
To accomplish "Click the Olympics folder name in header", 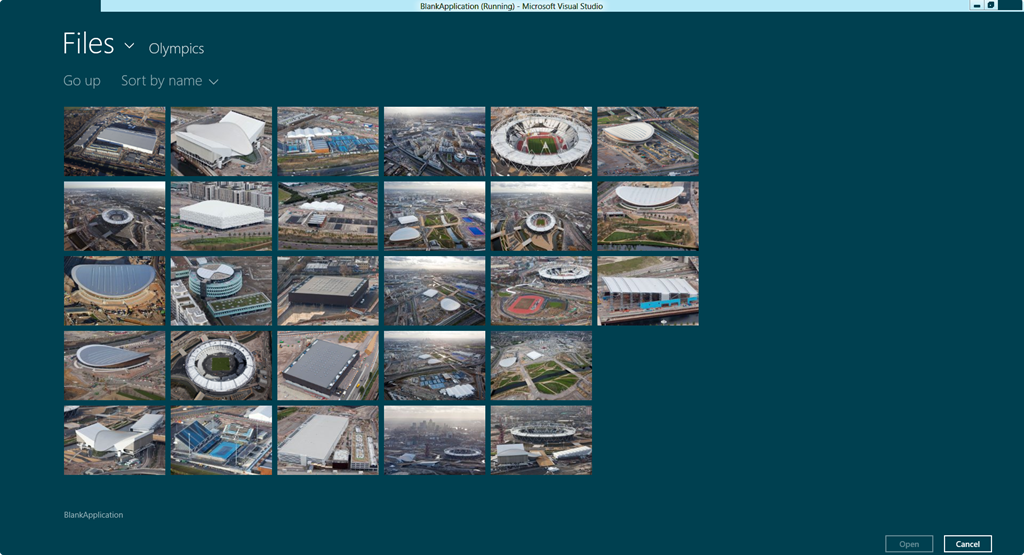I will (176, 48).
